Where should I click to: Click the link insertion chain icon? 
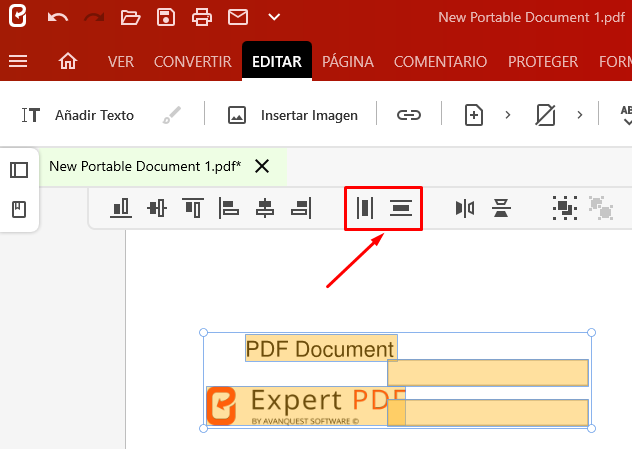click(x=409, y=115)
